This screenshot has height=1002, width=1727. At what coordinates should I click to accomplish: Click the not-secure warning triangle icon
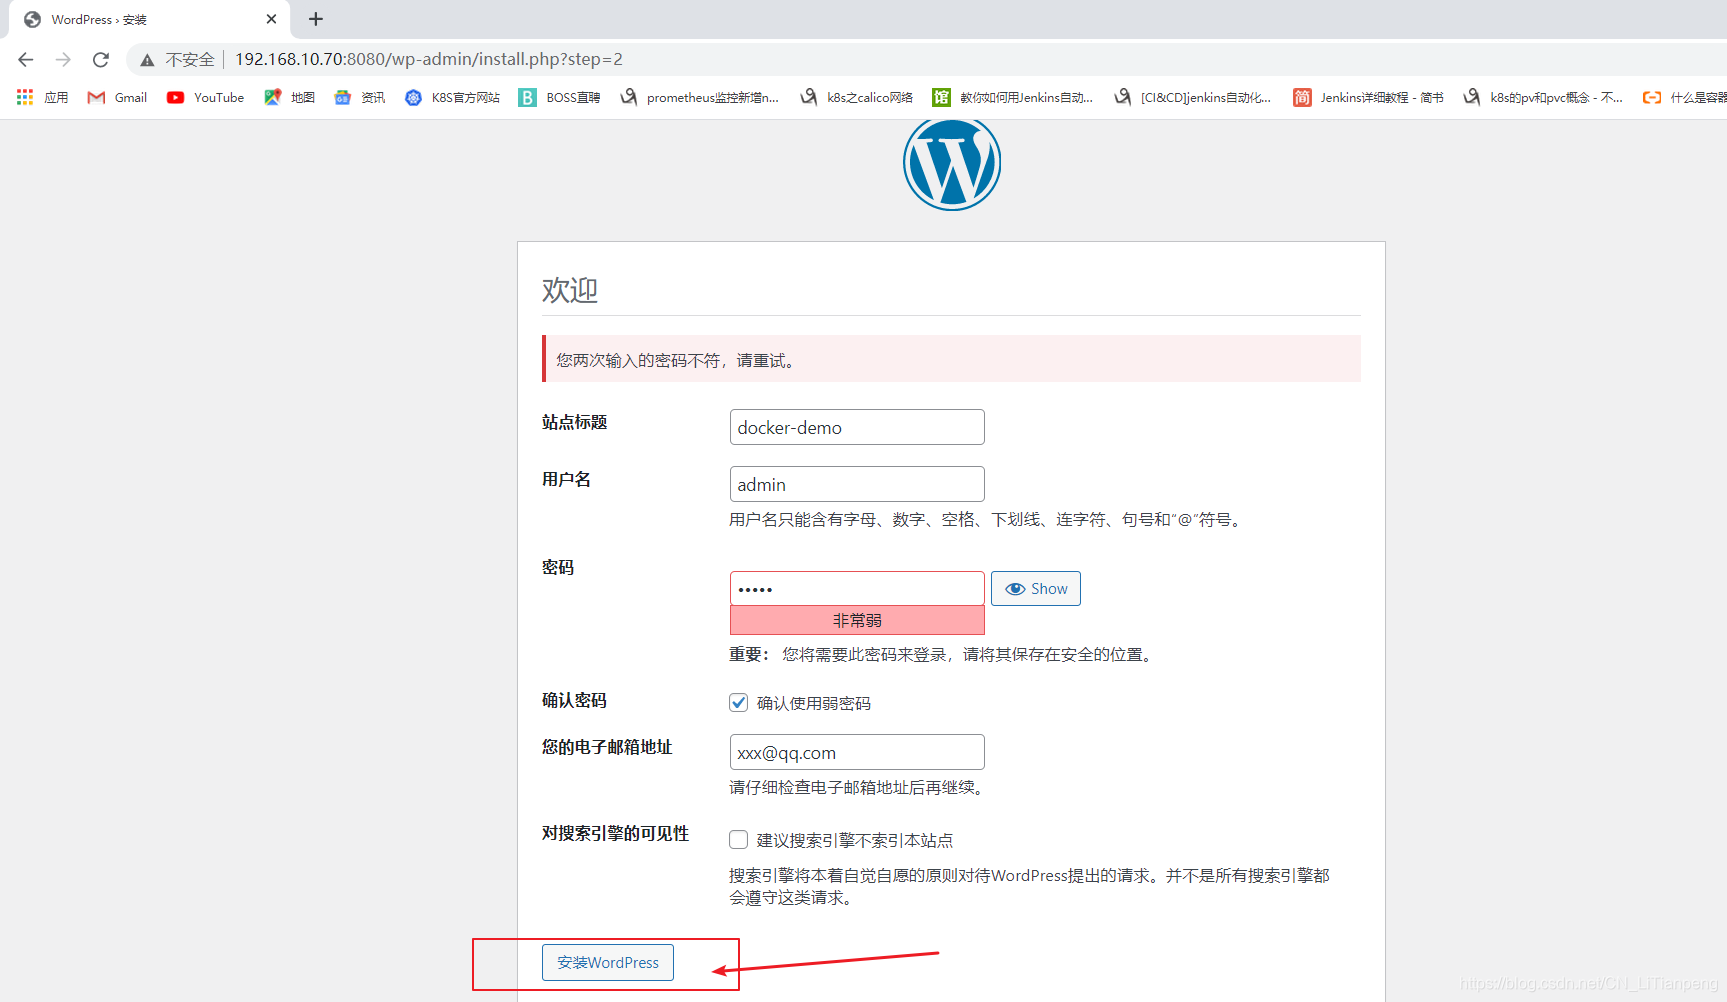(x=147, y=60)
